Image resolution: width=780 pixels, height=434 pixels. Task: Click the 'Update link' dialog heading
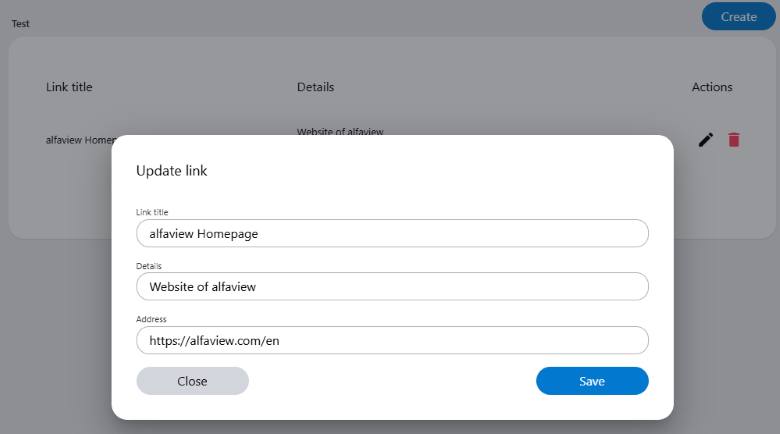[172, 171]
